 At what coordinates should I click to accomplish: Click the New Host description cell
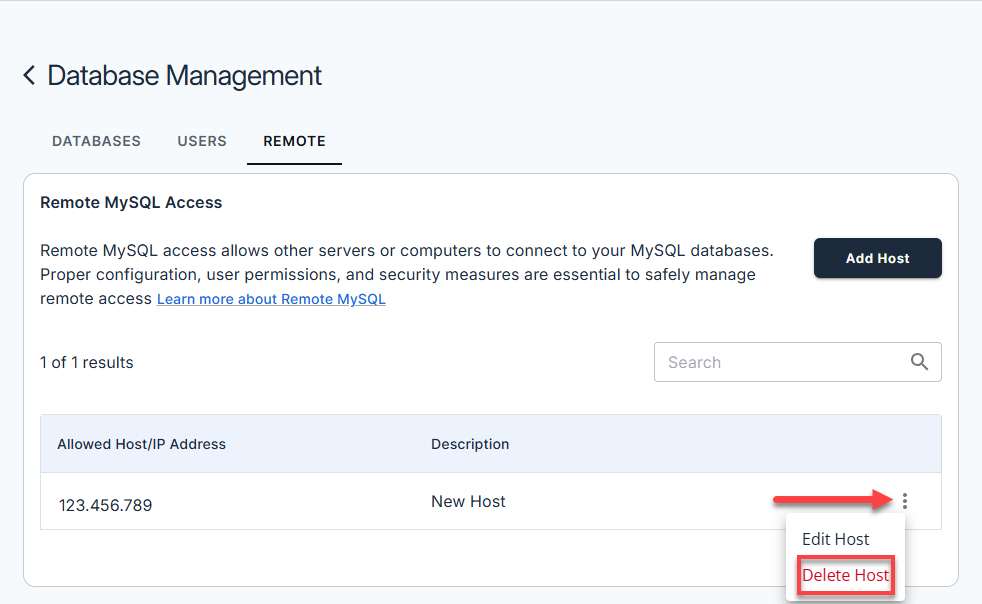[468, 502]
